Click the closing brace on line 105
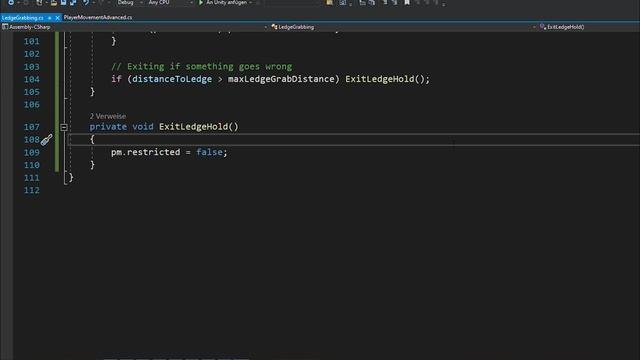 pos(92,92)
